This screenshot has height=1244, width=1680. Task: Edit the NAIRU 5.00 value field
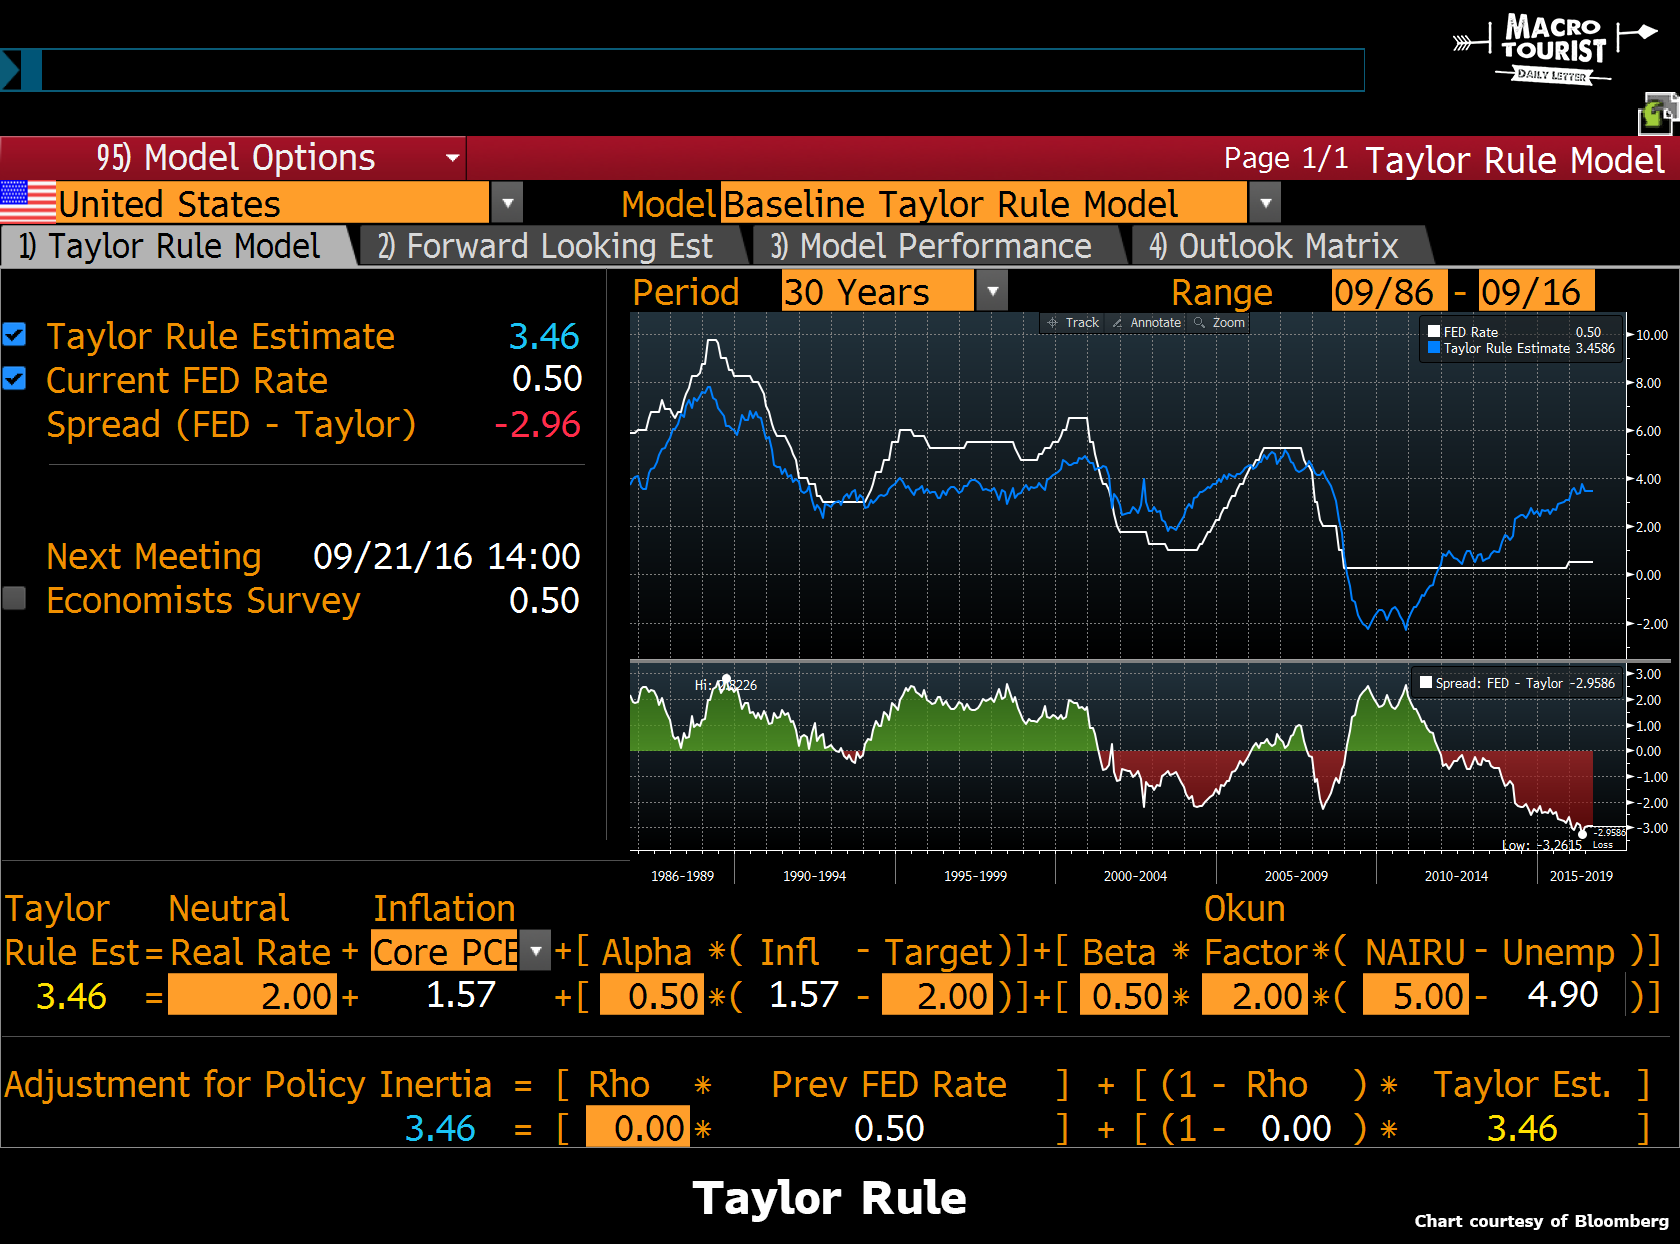pos(1416,995)
